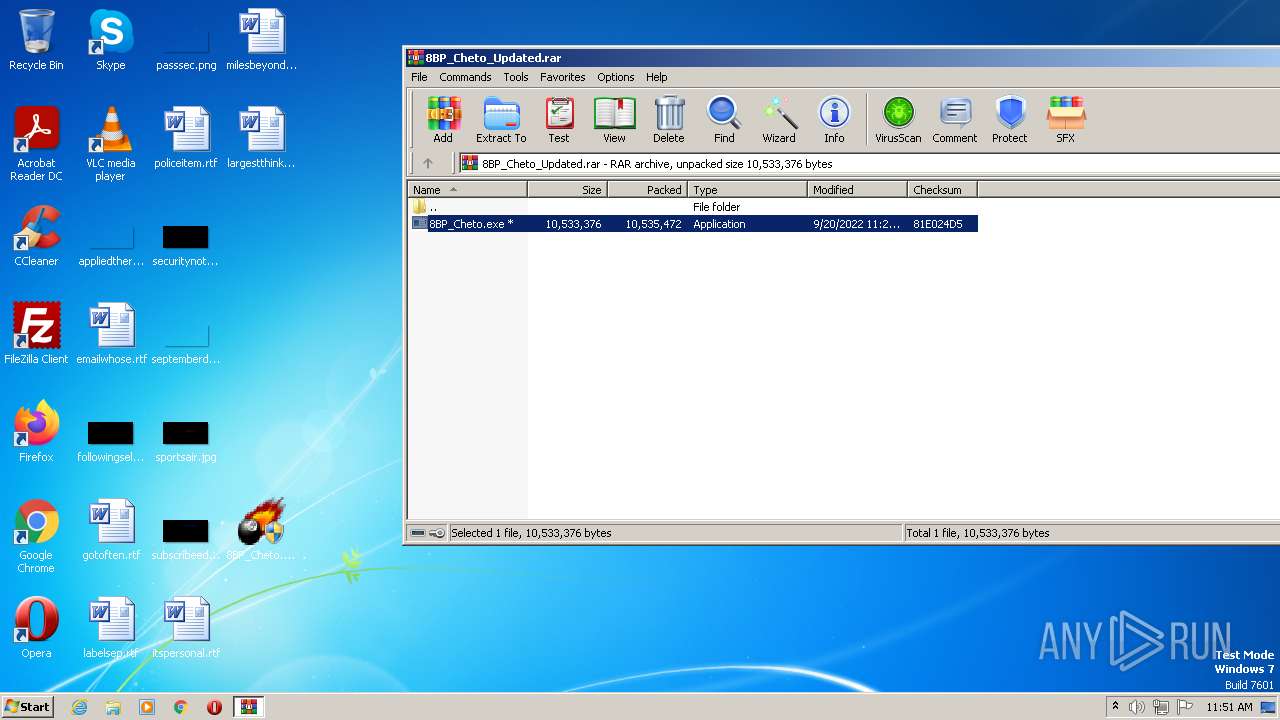Open Windows Explorer from the taskbar
Screen dimensions: 1280x720
pos(113,707)
